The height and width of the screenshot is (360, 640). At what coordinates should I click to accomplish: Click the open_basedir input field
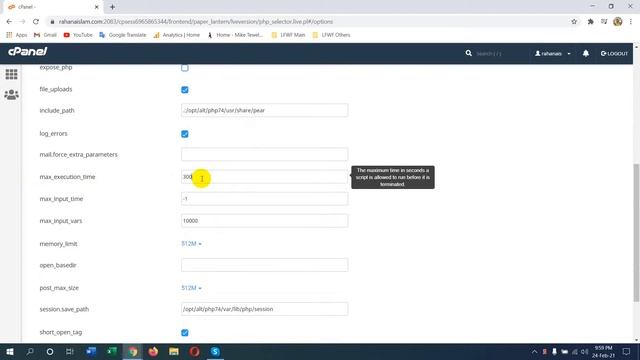click(x=264, y=265)
